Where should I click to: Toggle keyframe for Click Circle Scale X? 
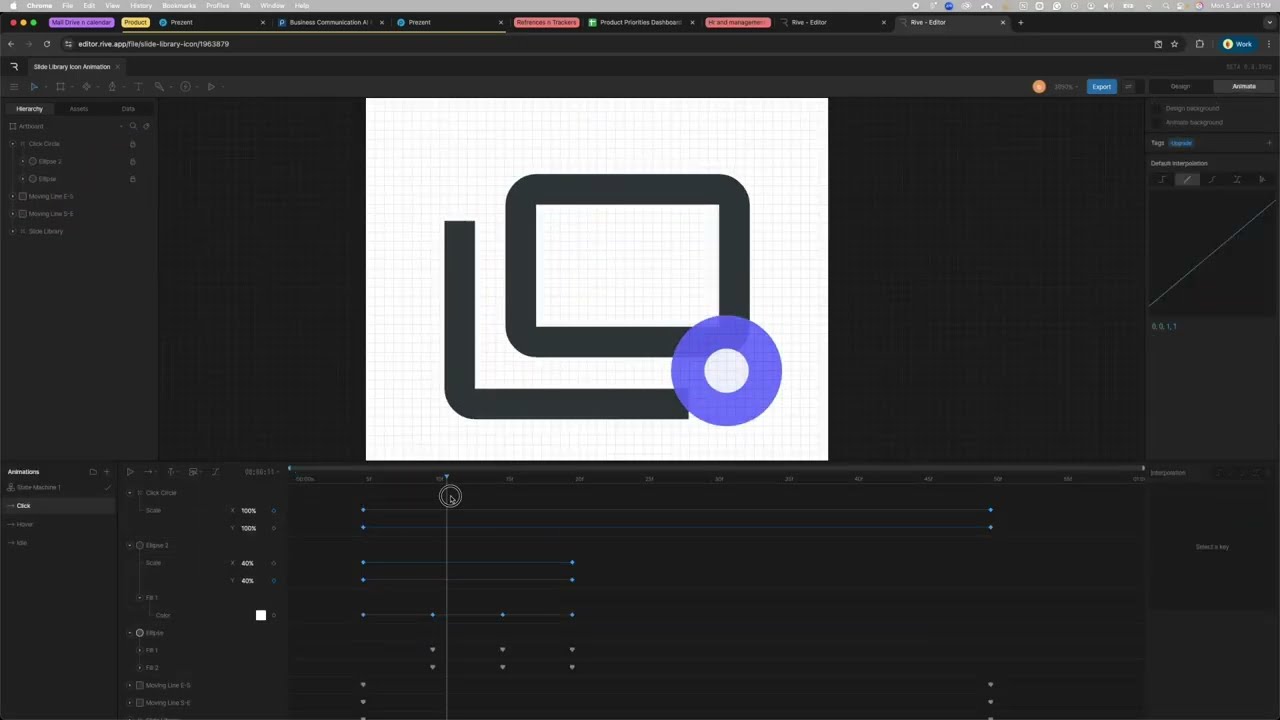tap(273, 511)
